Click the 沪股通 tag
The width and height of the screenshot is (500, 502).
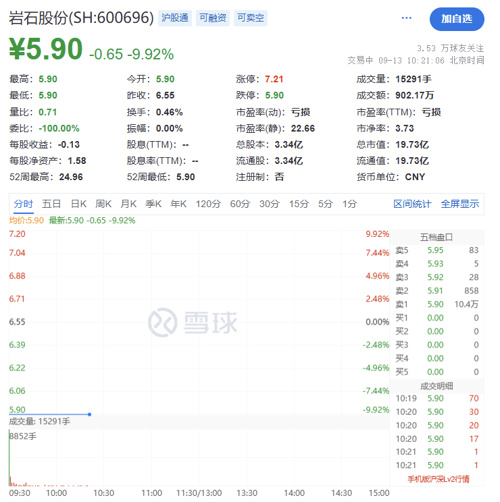(175, 18)
